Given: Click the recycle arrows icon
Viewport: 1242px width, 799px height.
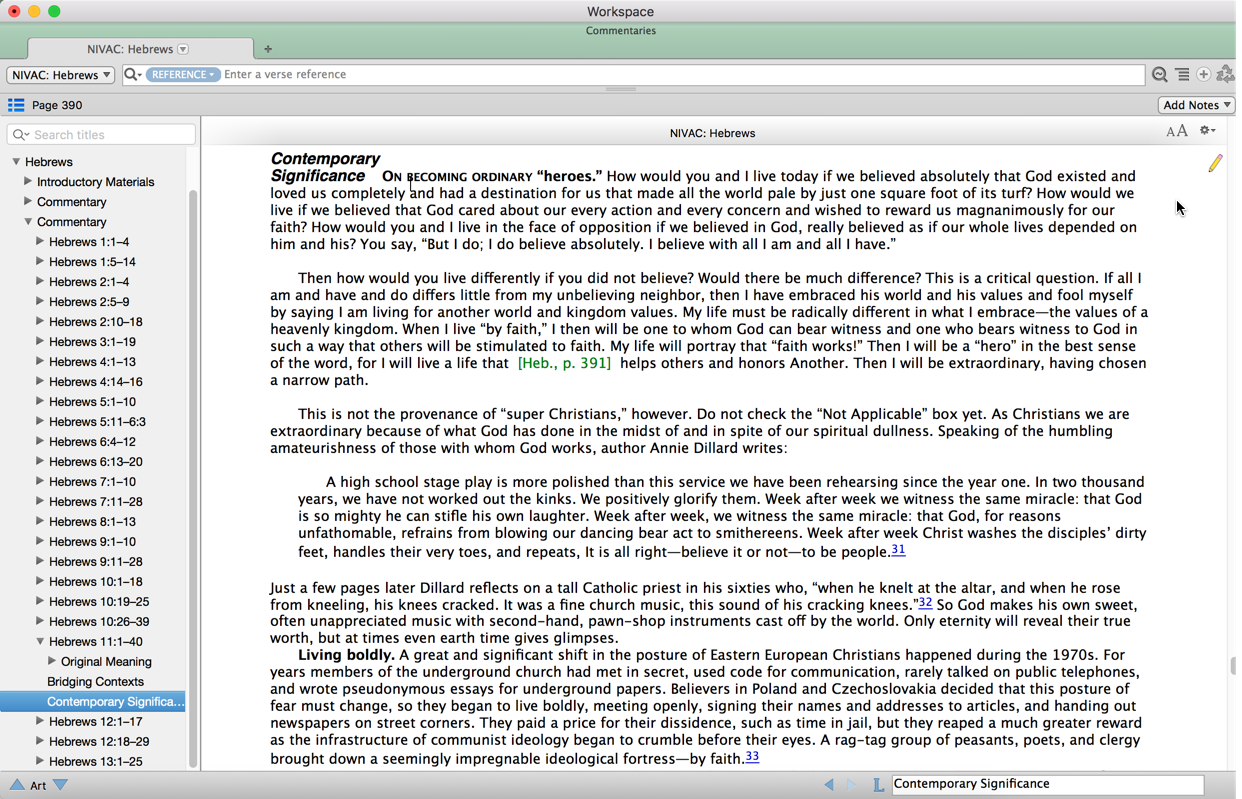Looking at the screenshot, I should (1225, 75).
